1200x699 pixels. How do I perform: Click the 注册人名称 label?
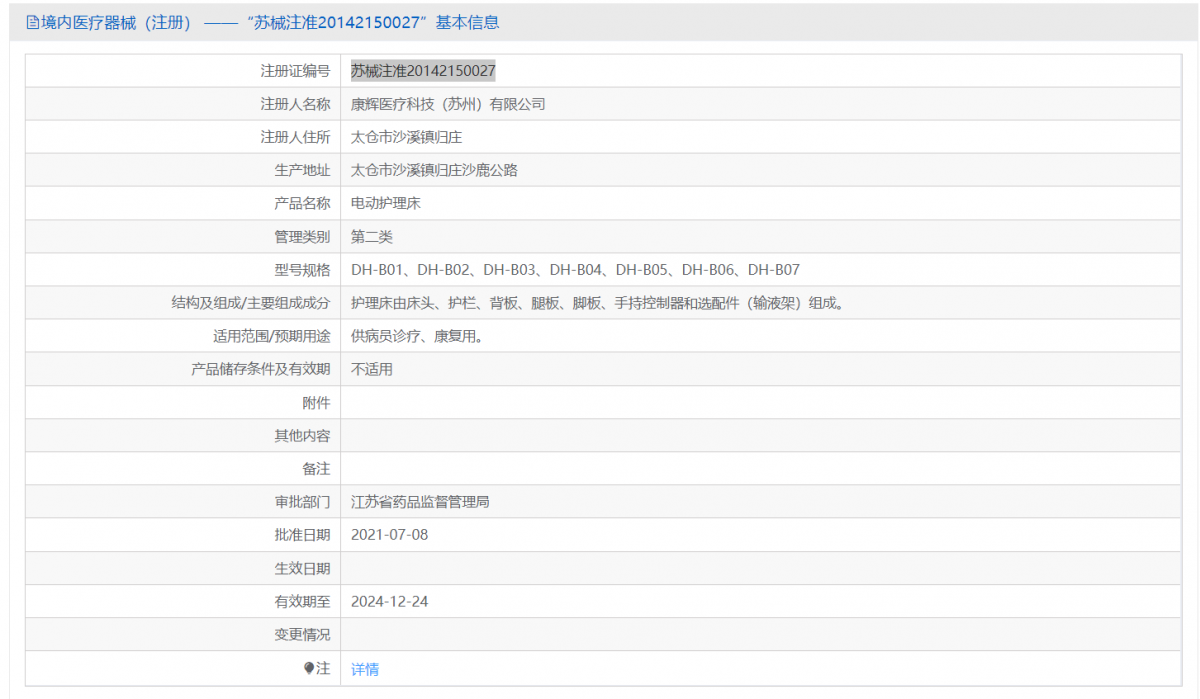tap(295, 104)
